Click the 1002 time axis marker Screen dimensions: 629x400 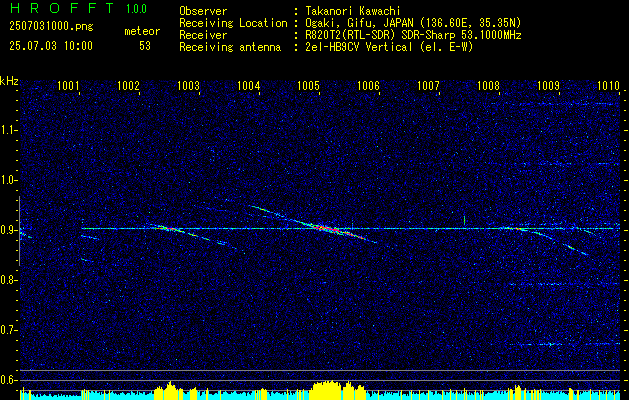pos(128,86)
